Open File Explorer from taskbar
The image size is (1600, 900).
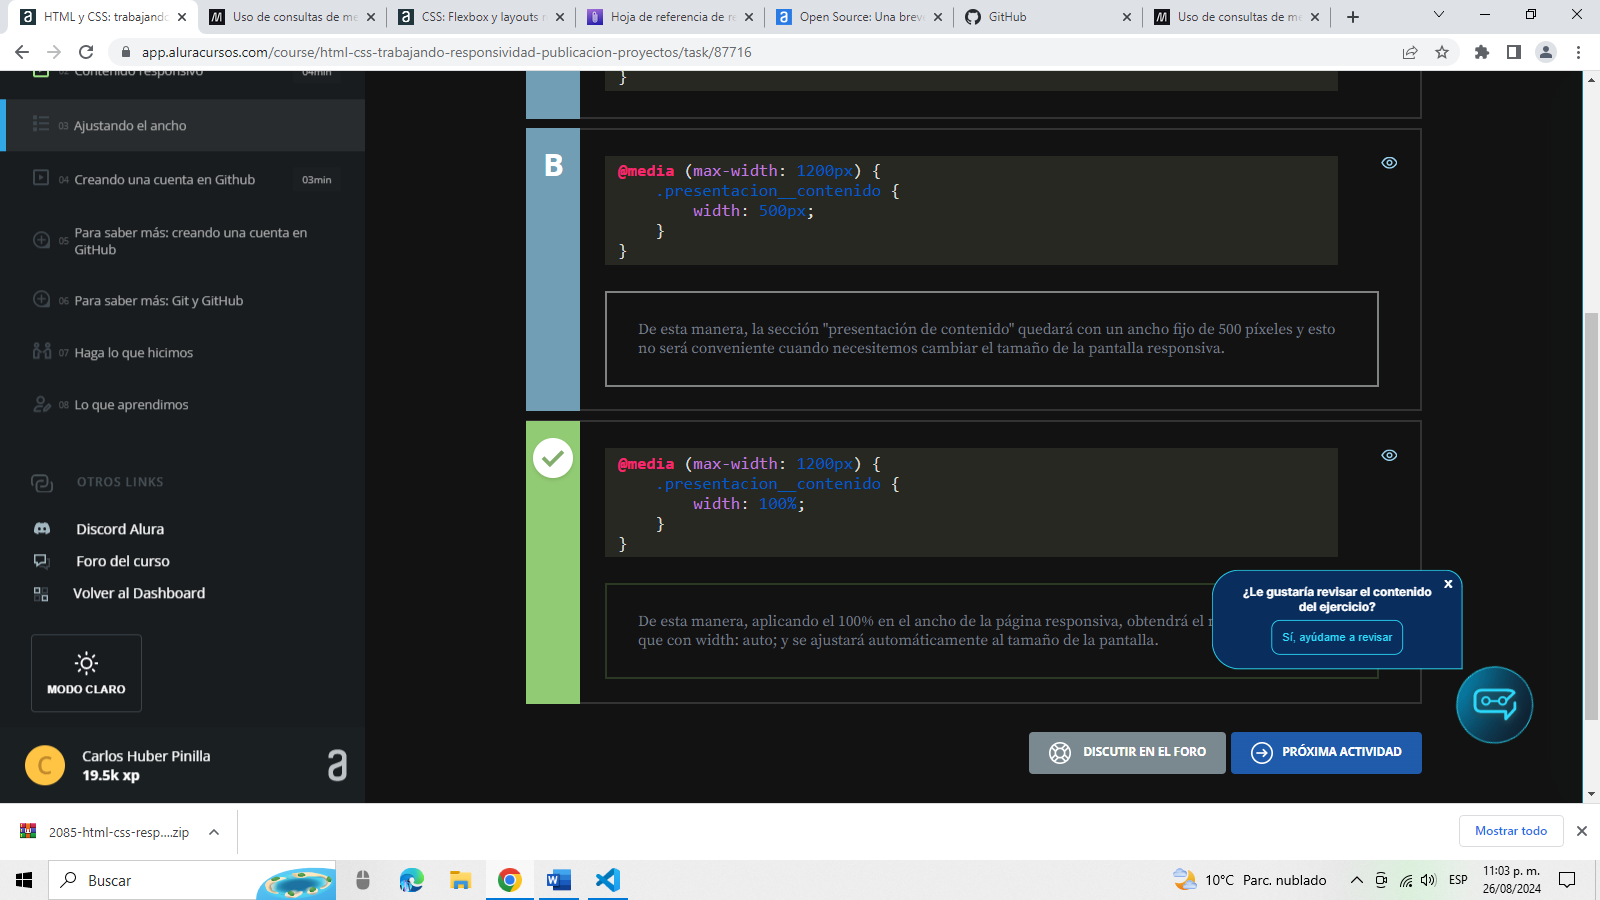tap(460, 880)
